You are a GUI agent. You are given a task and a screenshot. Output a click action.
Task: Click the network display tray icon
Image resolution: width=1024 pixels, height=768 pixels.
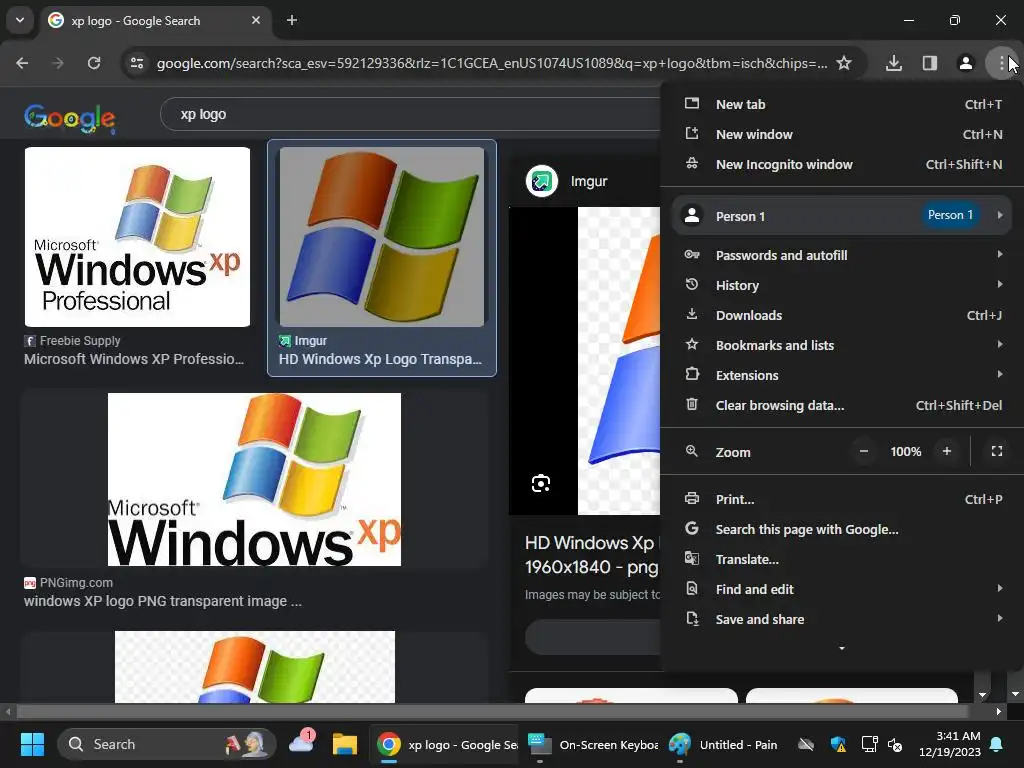coord(869,744)
